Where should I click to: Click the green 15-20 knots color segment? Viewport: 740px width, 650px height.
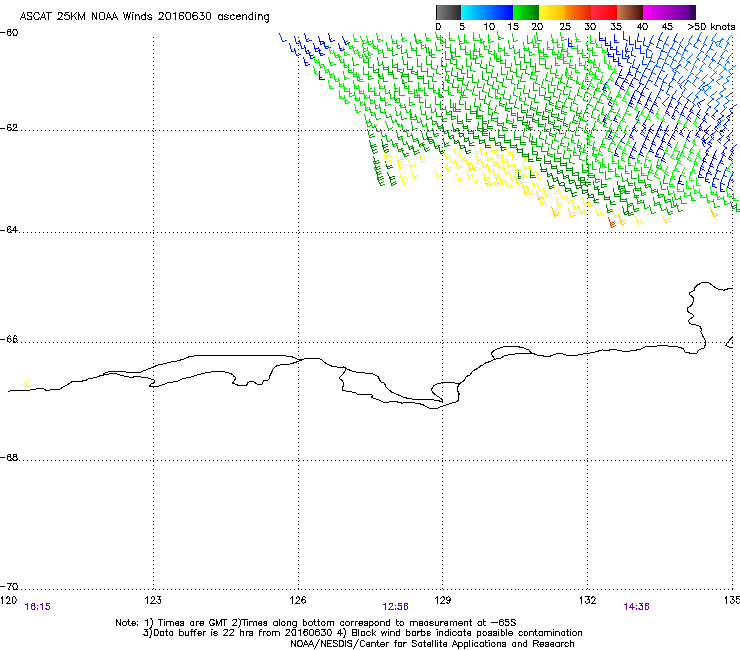tap(526, 12)
